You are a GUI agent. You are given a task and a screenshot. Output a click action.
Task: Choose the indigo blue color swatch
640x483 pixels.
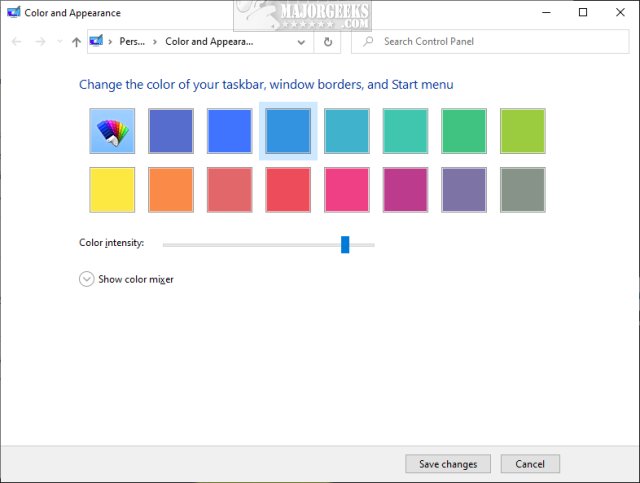pyautogui.click(x=171, y=131)
